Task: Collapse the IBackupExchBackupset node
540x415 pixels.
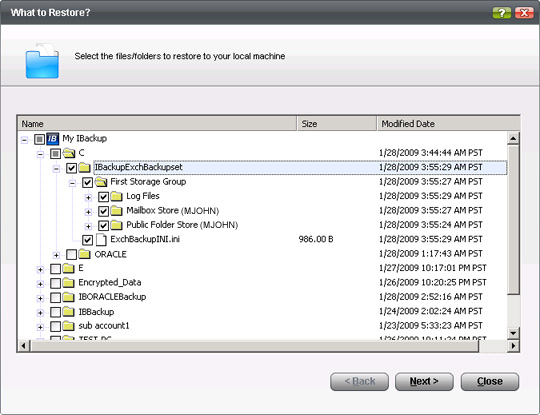Action: pyautogui.click(x=56, y=169)
